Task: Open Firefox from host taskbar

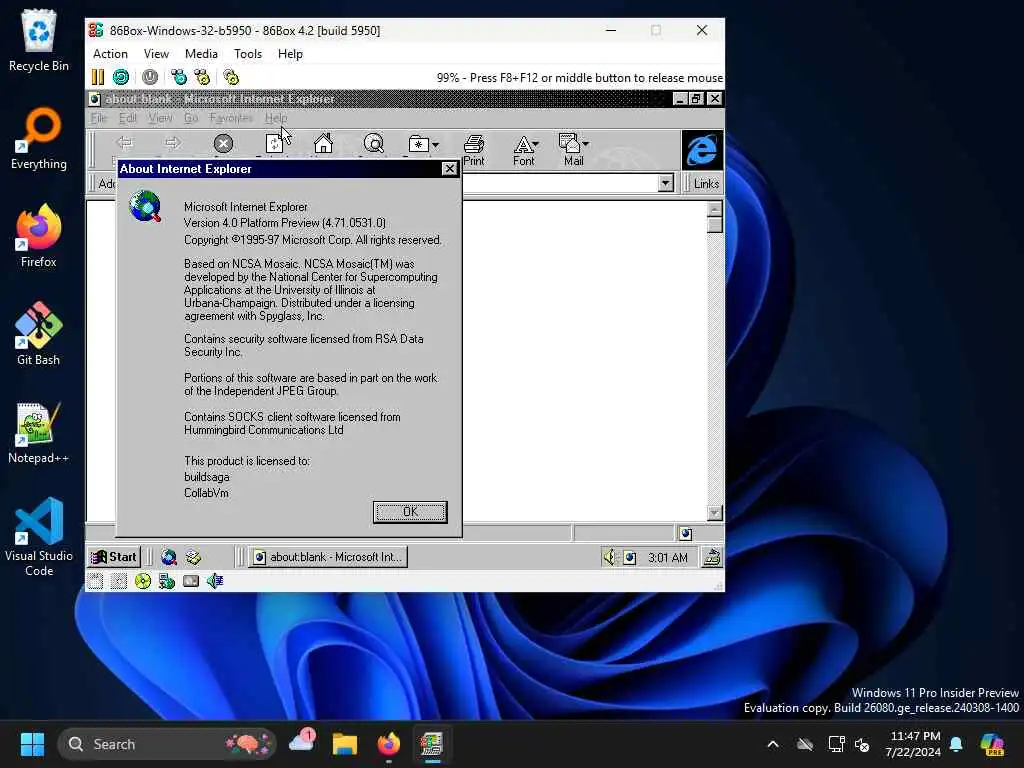Action: [x=389, y=744]
